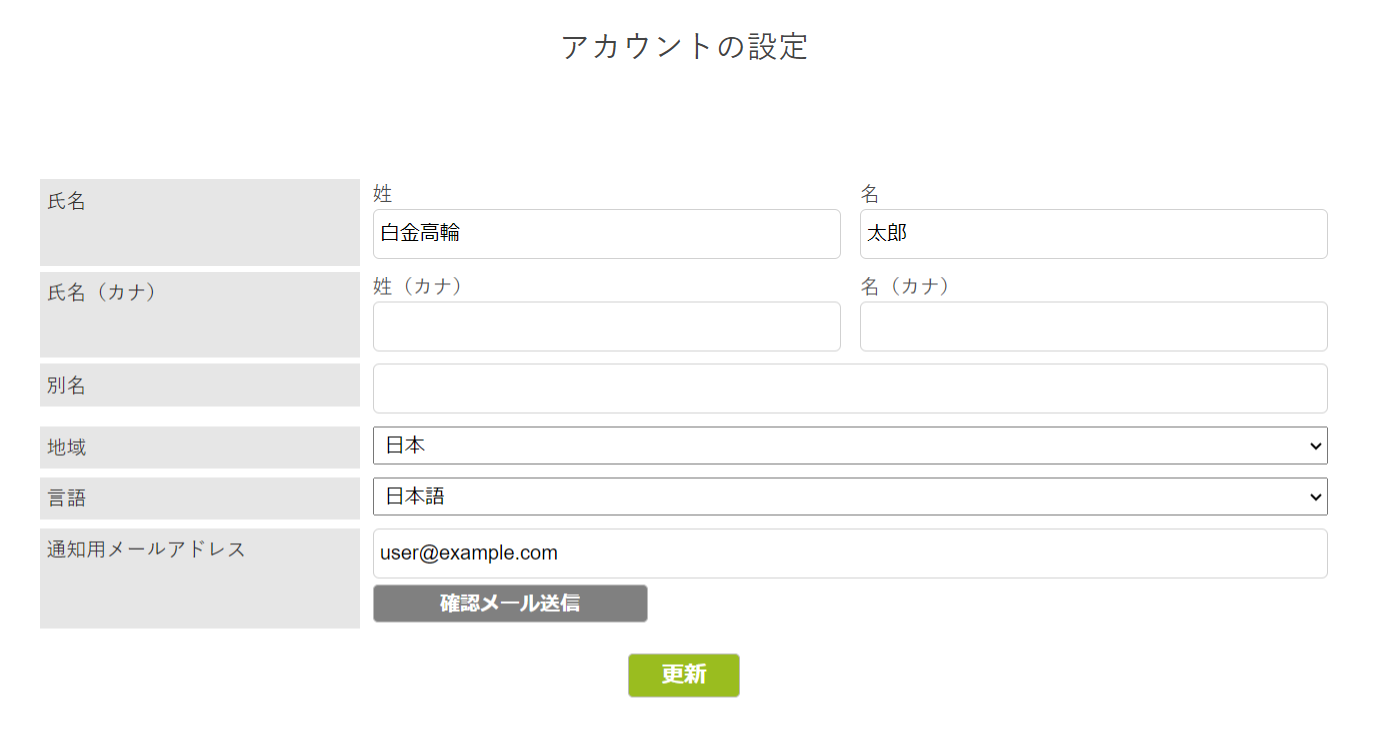Click the アカウントの設定 page title
Viewport: 1383px width, 732px height.
coord(686,46)
